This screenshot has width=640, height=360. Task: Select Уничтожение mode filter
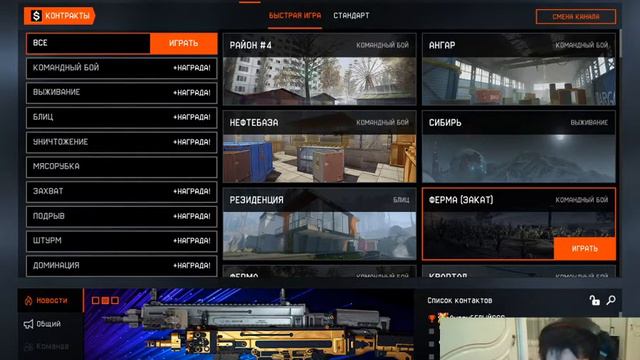(x=121, y=142)
